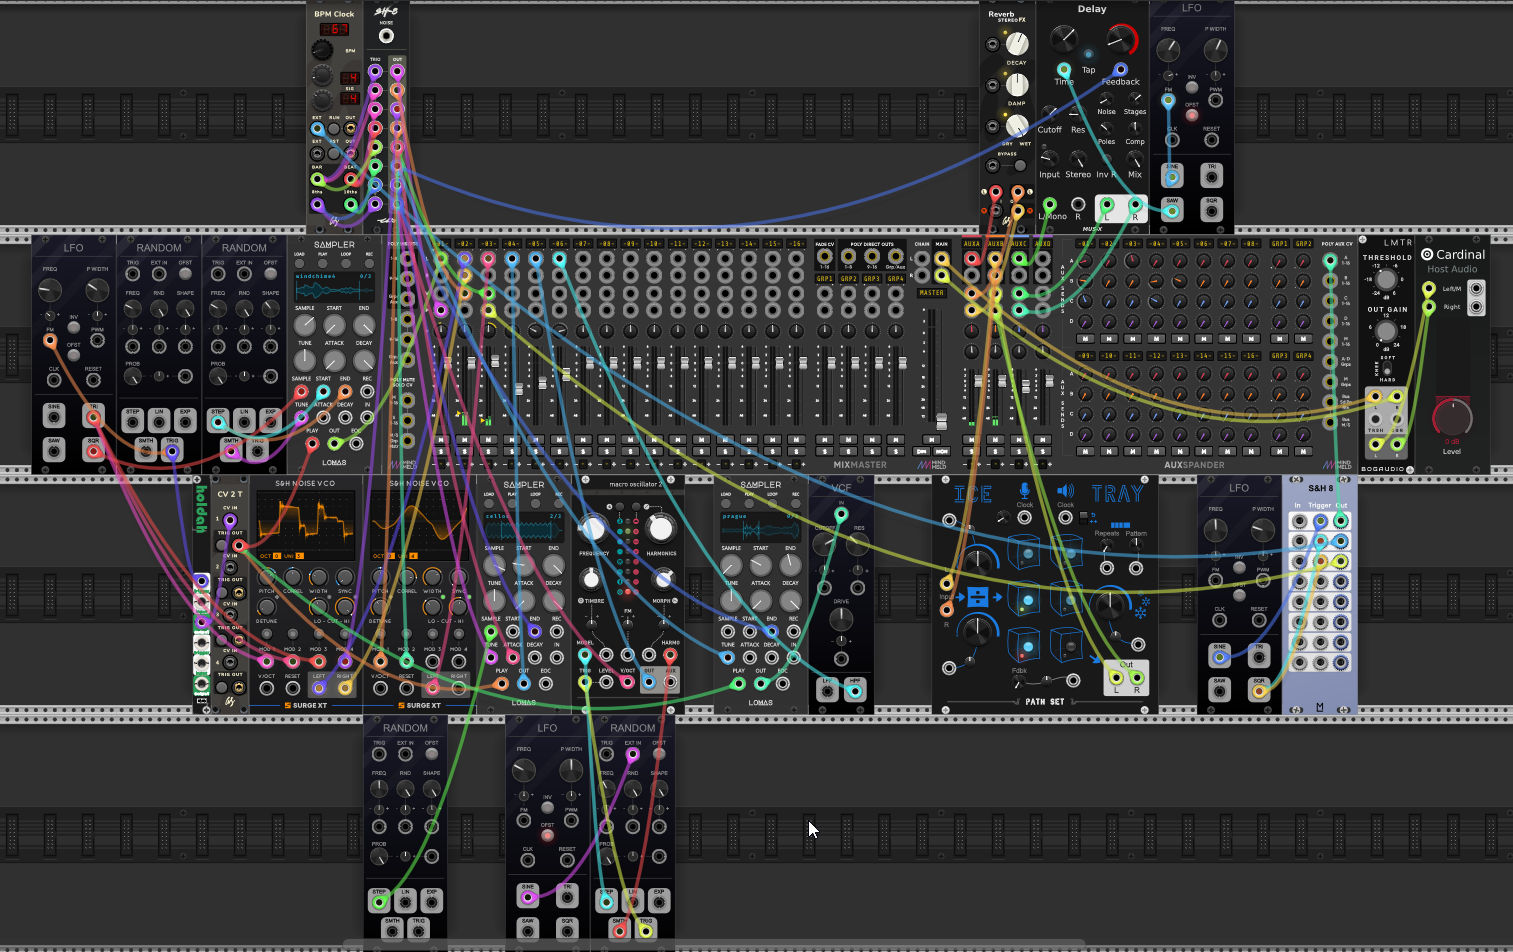
Task: Click the DECAY knob on Reverb Stereo FX
Action: coord(1016,44)
